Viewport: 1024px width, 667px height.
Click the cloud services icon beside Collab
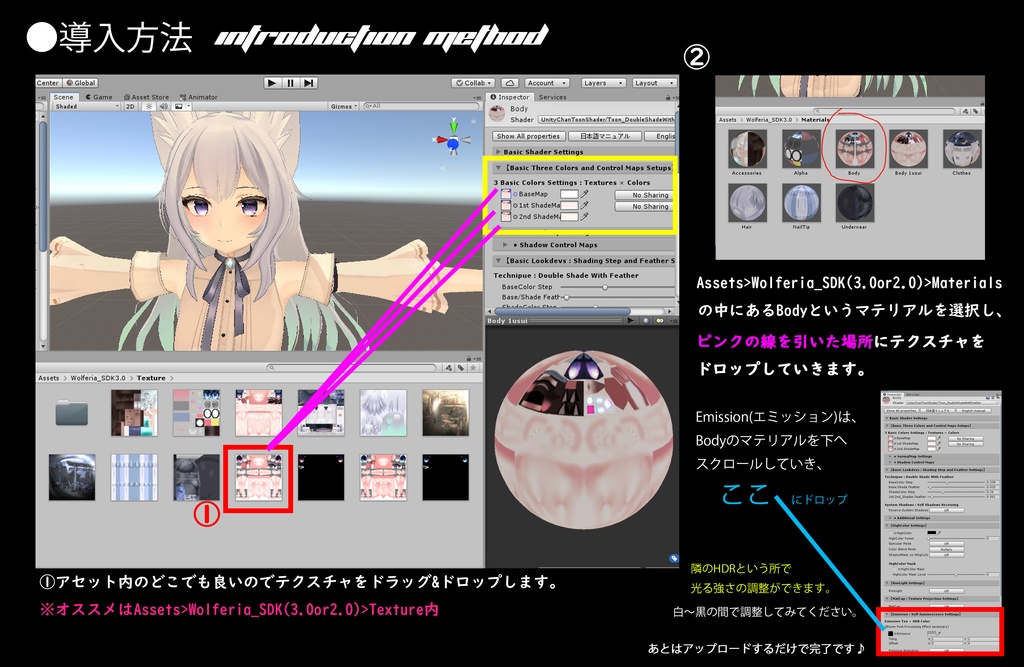click(510, 83)
